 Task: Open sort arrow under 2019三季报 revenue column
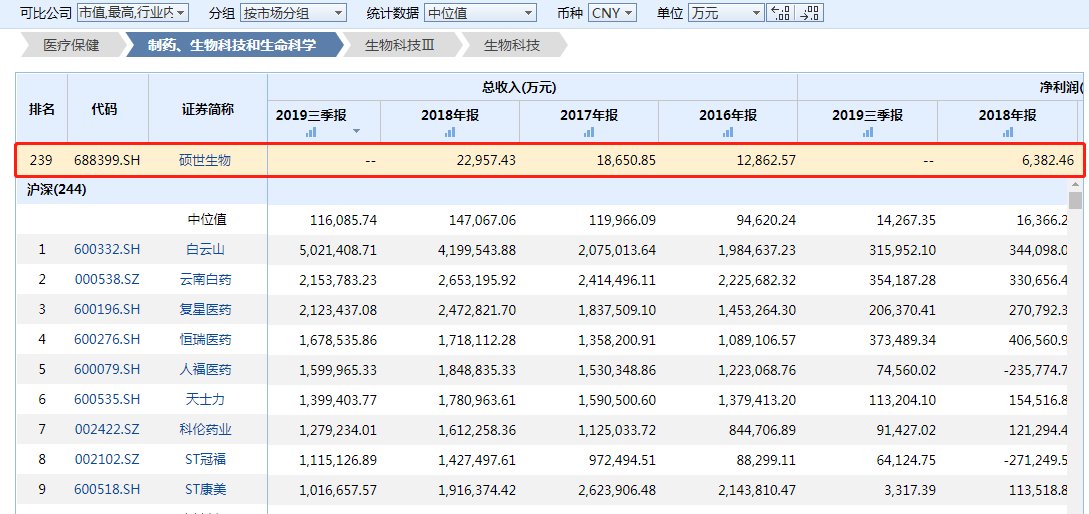(x=357, y=131)
